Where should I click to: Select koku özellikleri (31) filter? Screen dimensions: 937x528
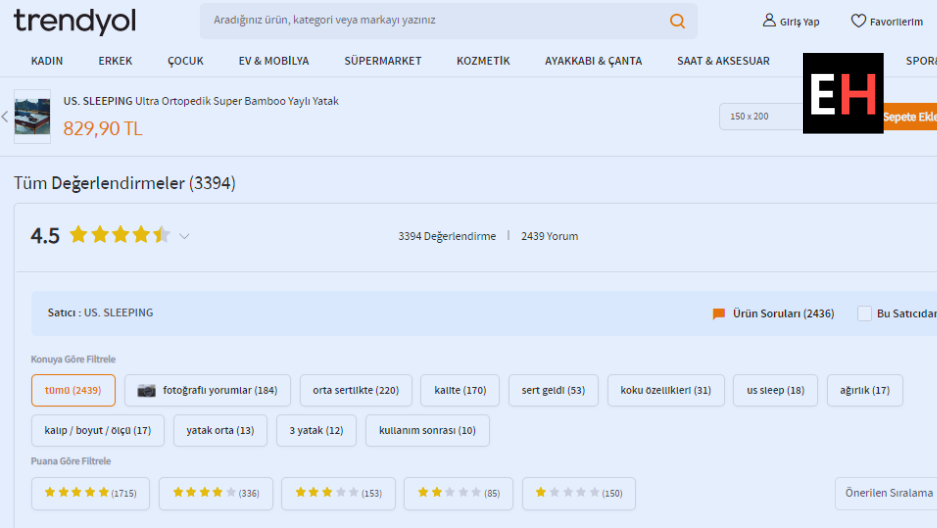pos(666,391)
